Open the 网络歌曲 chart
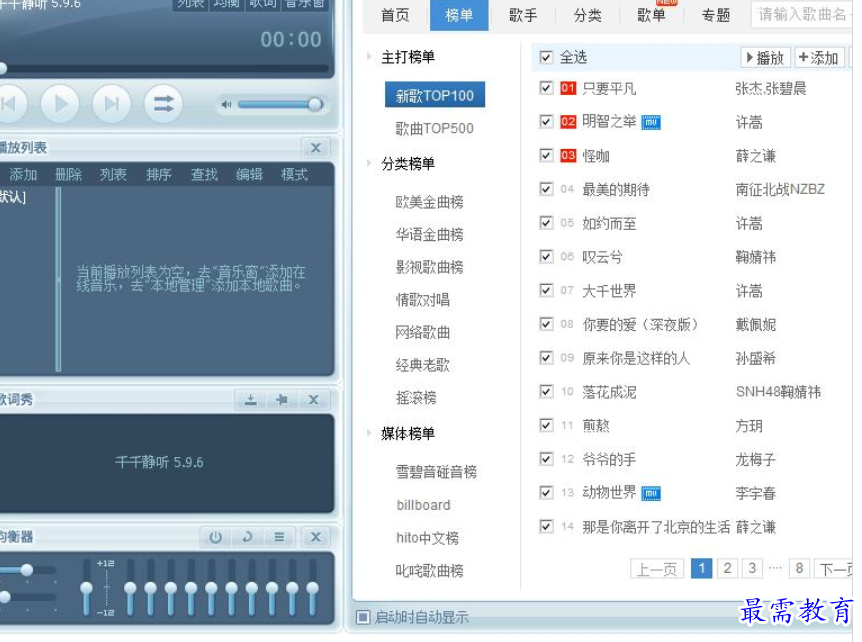The width and height of the screenshot is (862, 642). coord(422,332)
